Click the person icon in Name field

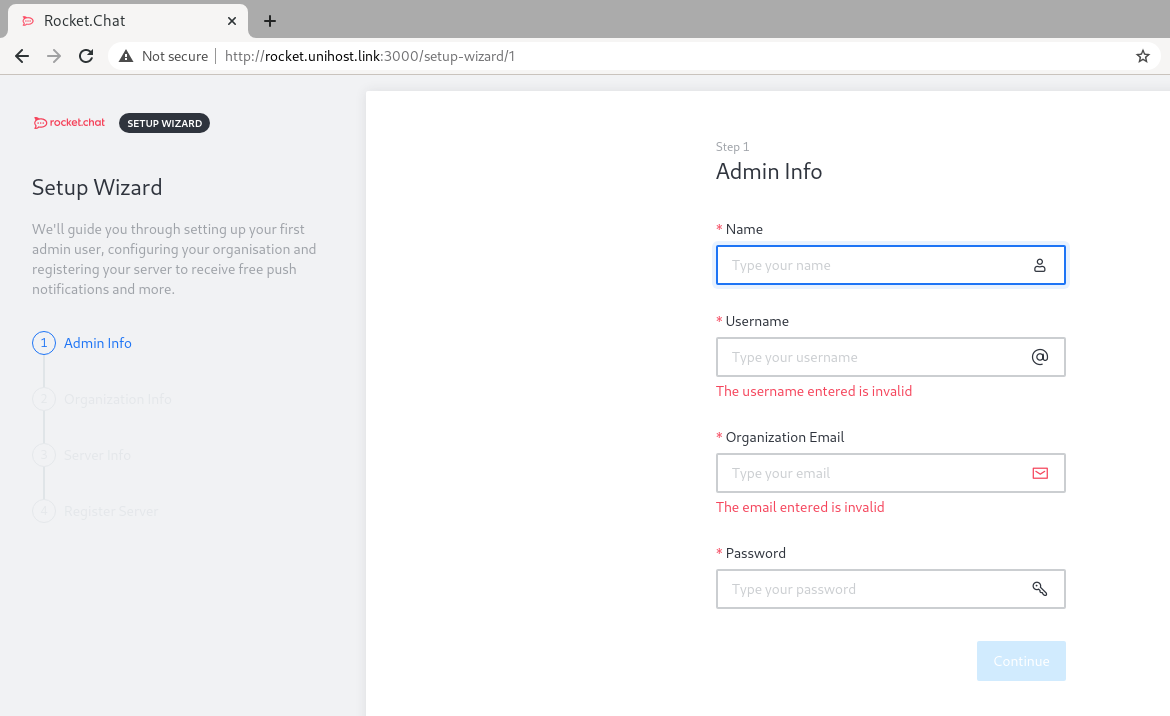[1039, 265]
